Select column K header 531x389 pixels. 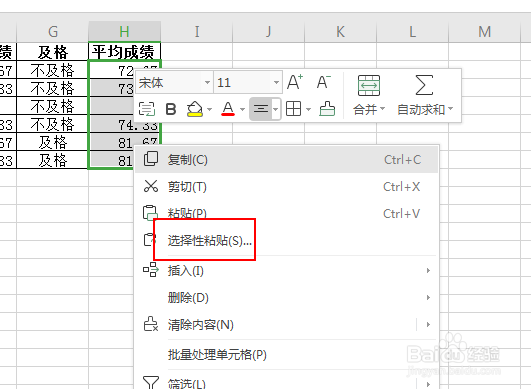pyautogui.click(x=340, y=32)
